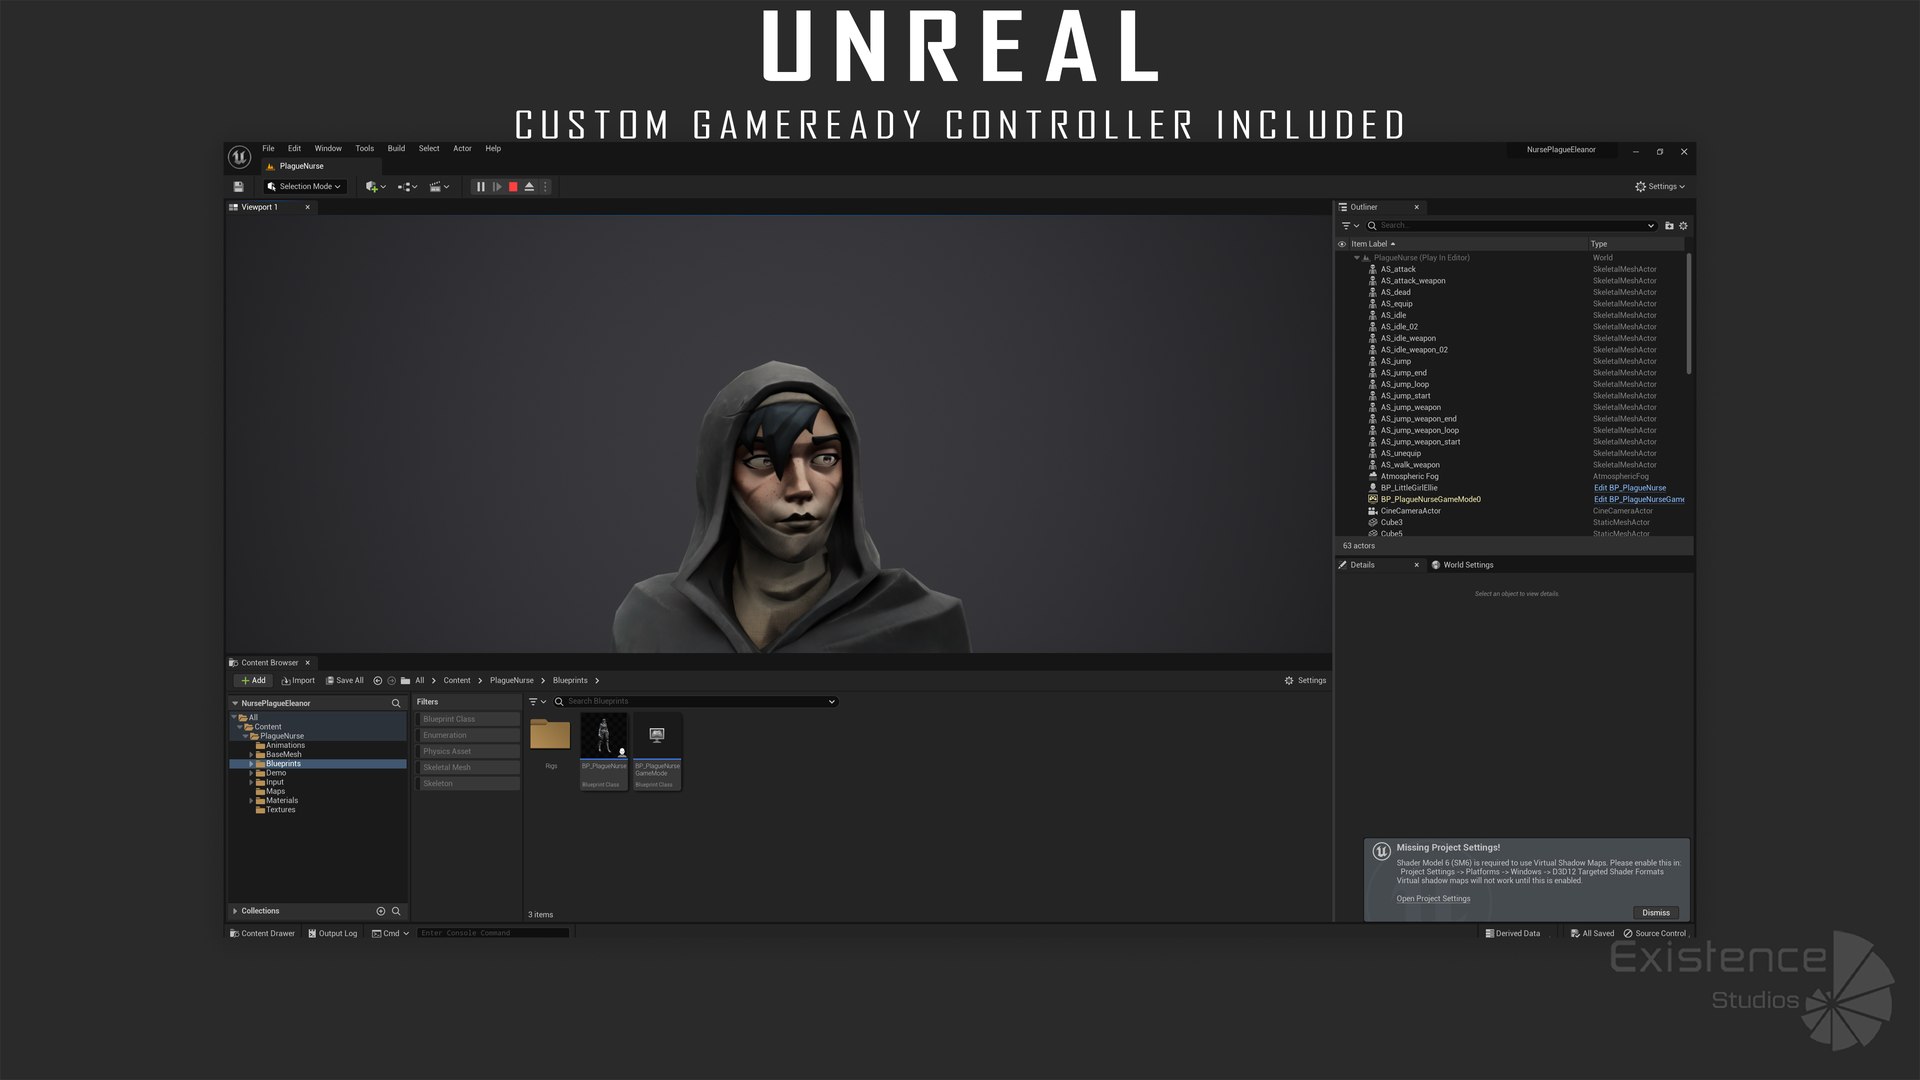1920x1080 pixels.
Task: Search the NursePlagueEleanor folder tree
Action: pyautogui.click(x=396, y=704)
